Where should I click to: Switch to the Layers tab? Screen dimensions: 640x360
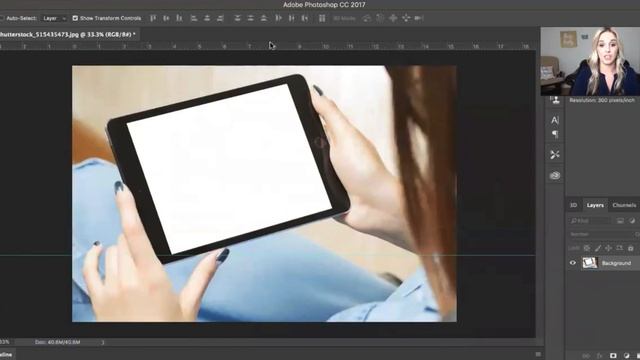595,205
